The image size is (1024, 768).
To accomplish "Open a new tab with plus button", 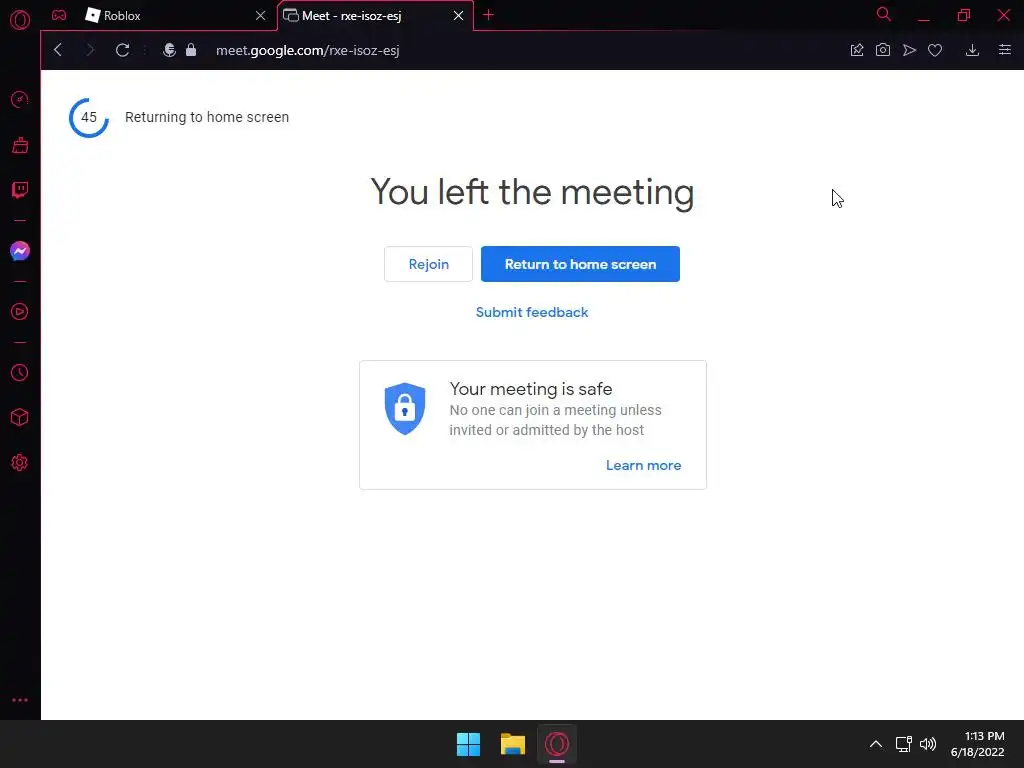I will [x=488, y=14].
